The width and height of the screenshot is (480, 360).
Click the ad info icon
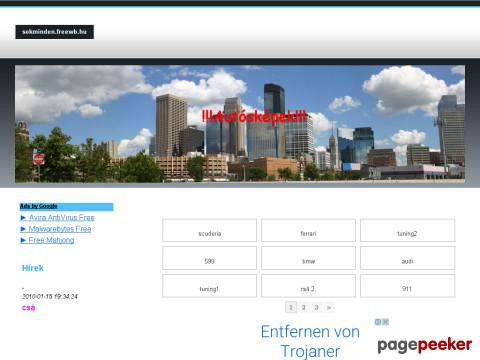pyautogui.click(x=378, y=322)
